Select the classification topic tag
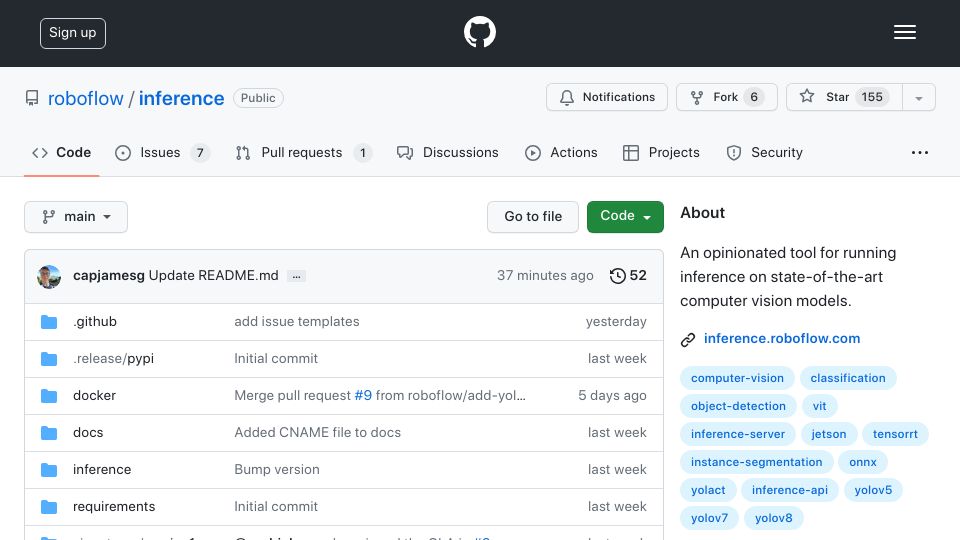Viewport: 960px width, 540px height. [x=848, y=378]
